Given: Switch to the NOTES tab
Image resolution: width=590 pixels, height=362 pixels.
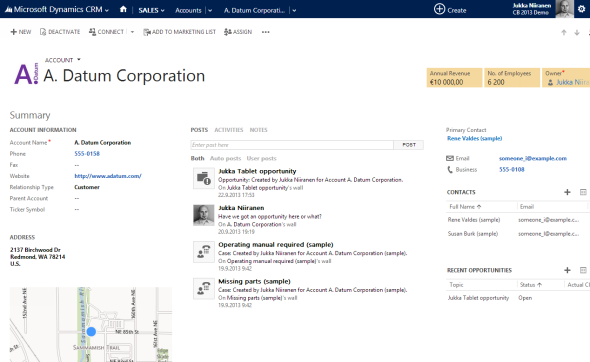Looking at the screenshot, I should tap(259, 130).
